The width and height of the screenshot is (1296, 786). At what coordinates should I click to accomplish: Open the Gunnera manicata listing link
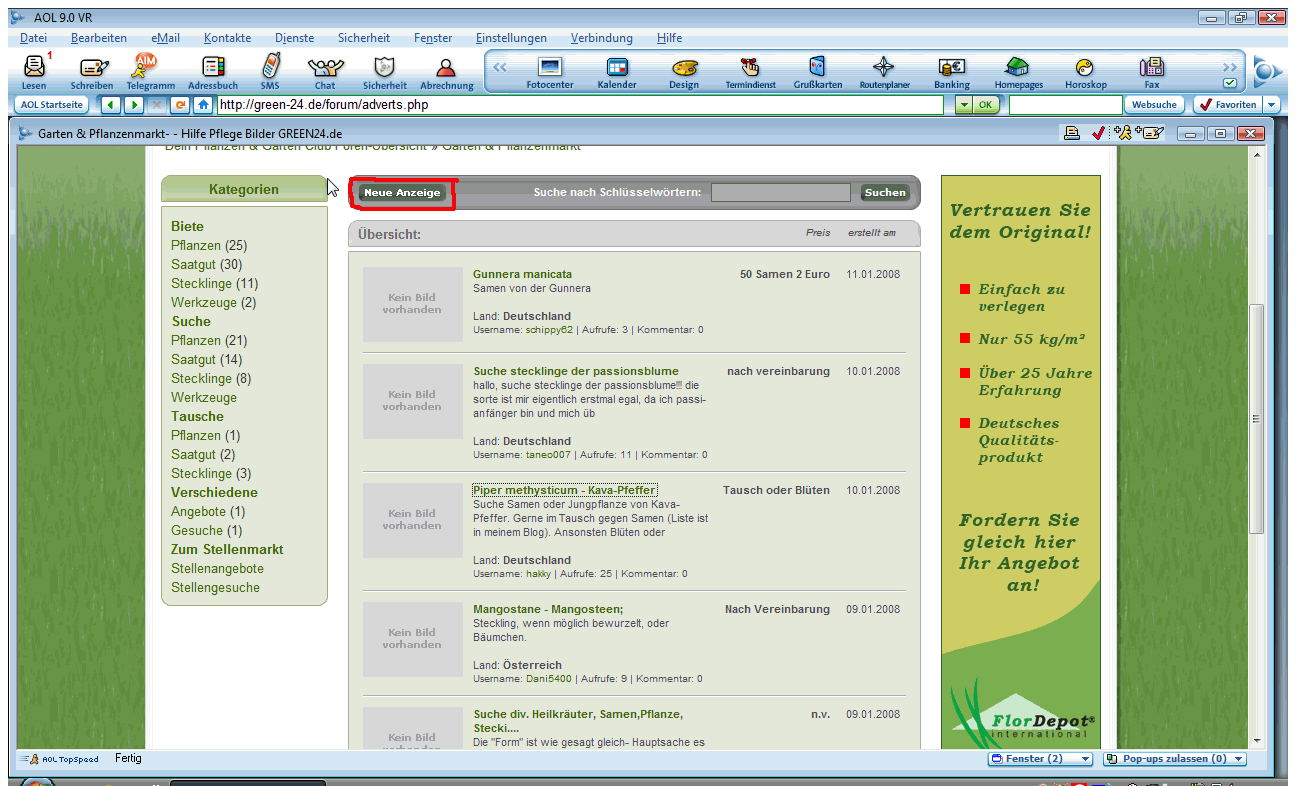tap(522, 274)
